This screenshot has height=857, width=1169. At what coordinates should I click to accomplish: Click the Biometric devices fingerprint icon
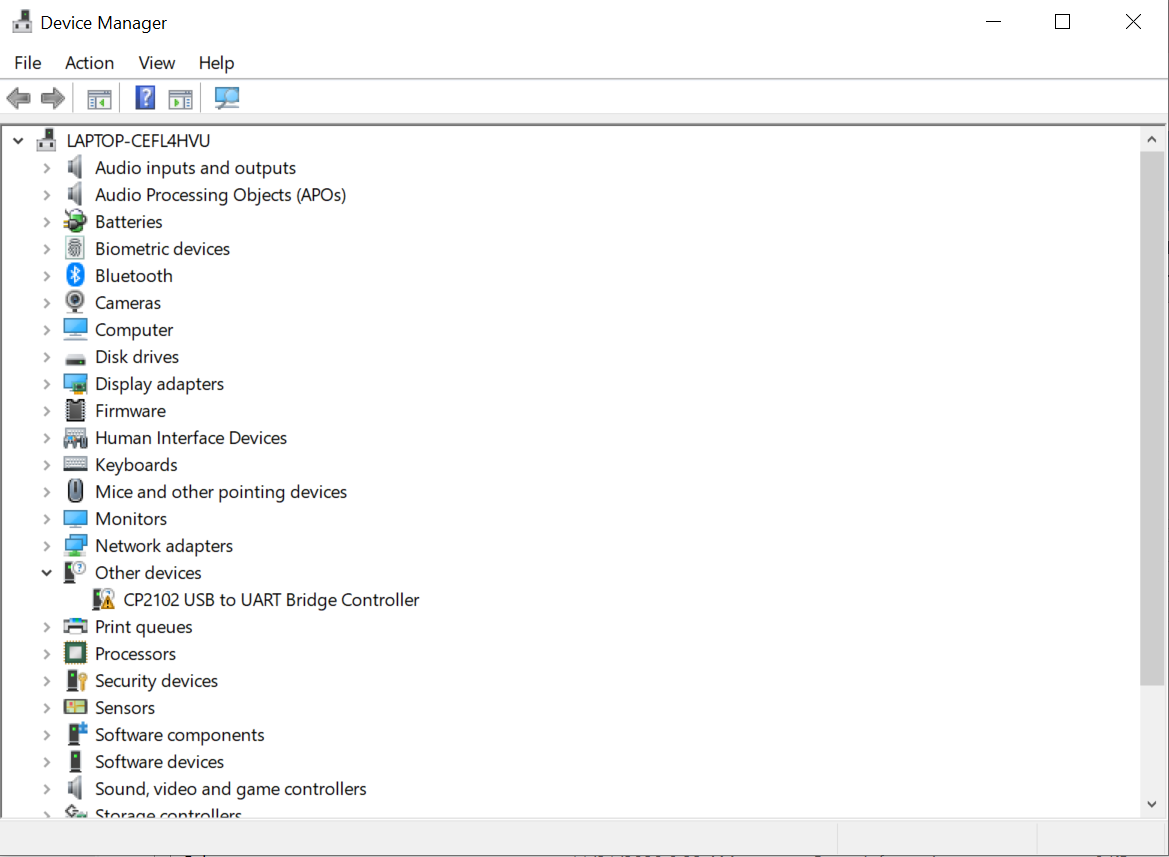75,248
